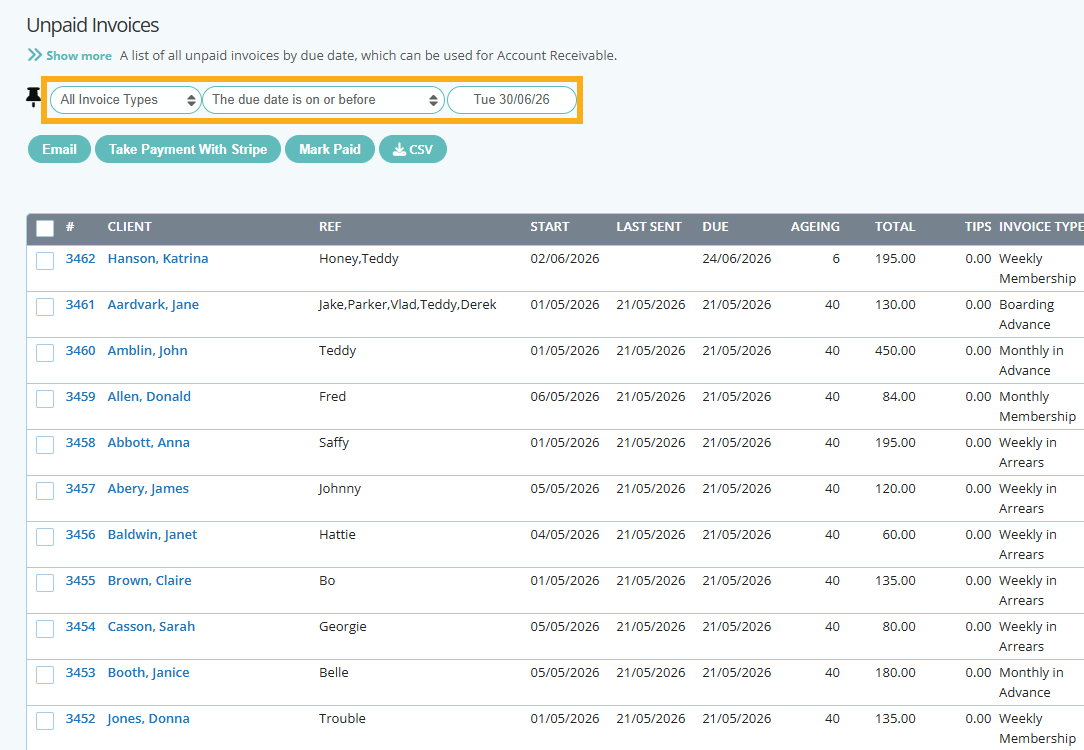Viewport: 1084px width, 750px height.
Task: Open client Abbott, Anna
Action: click(148, 442)
